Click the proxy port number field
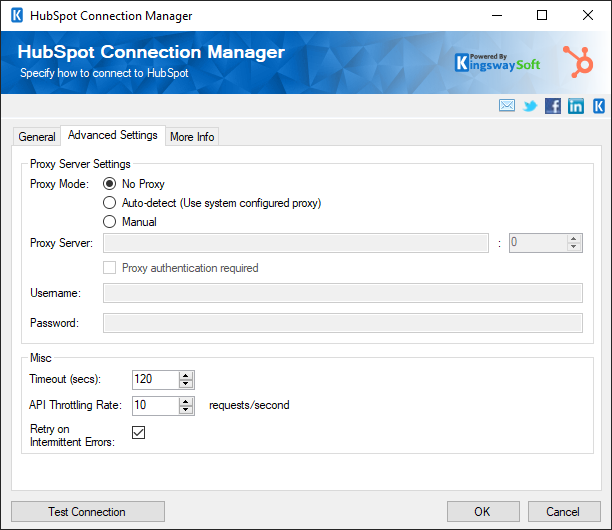Image resolution: width=612 pixels, height=530 pixels. pos(538,243)
